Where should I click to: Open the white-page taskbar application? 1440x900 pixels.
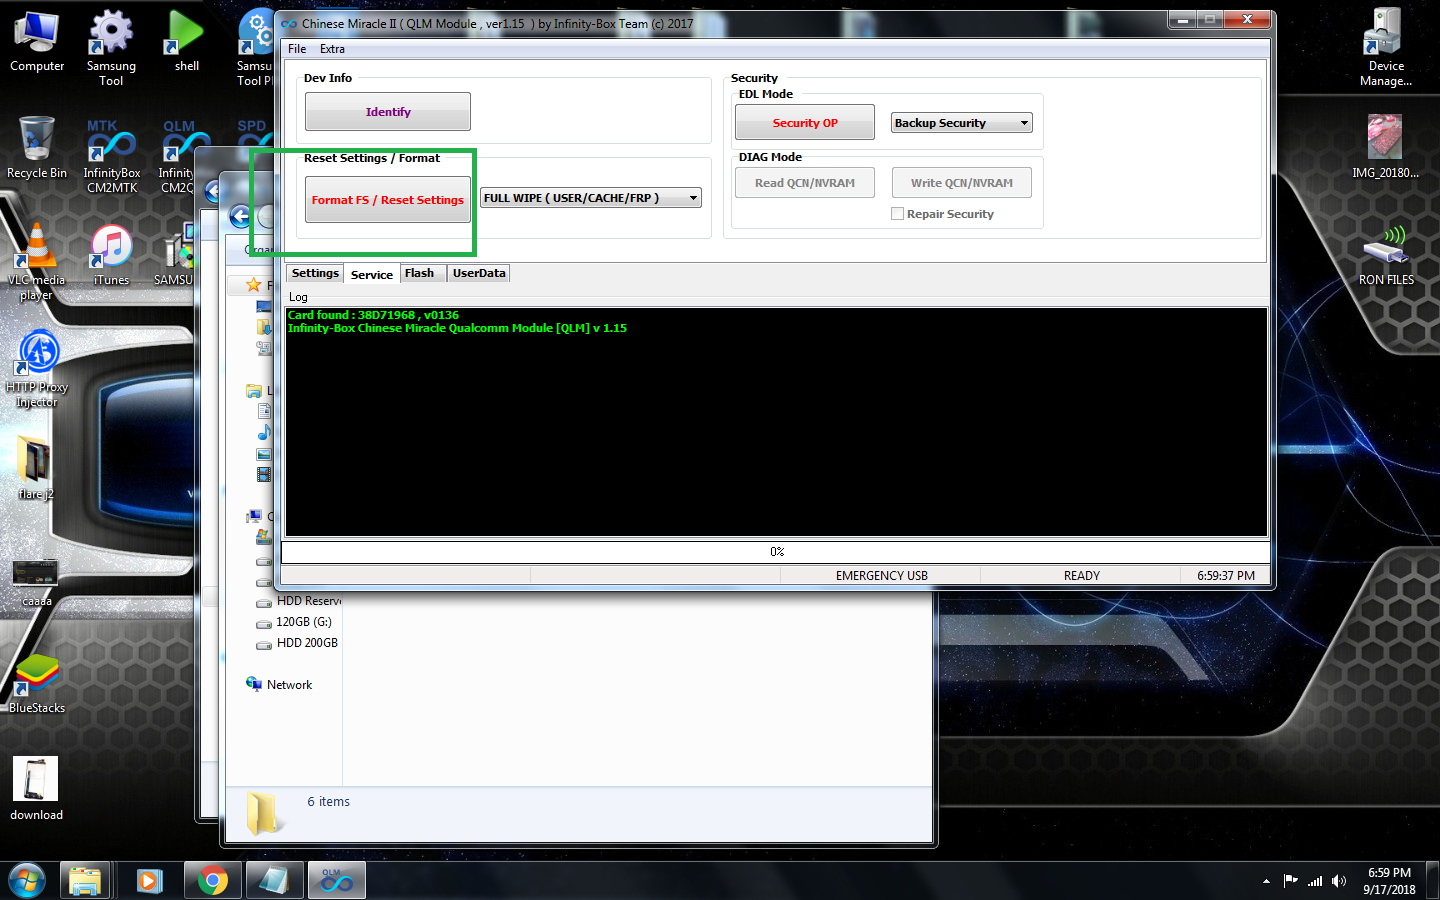point(274,881)
